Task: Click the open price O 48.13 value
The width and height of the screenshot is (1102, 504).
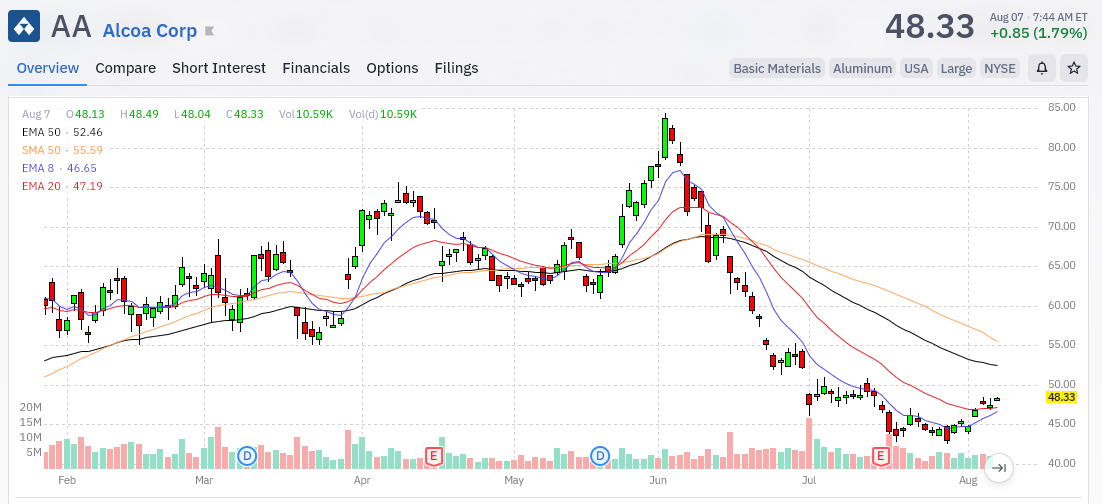Action: coord(85,114)
